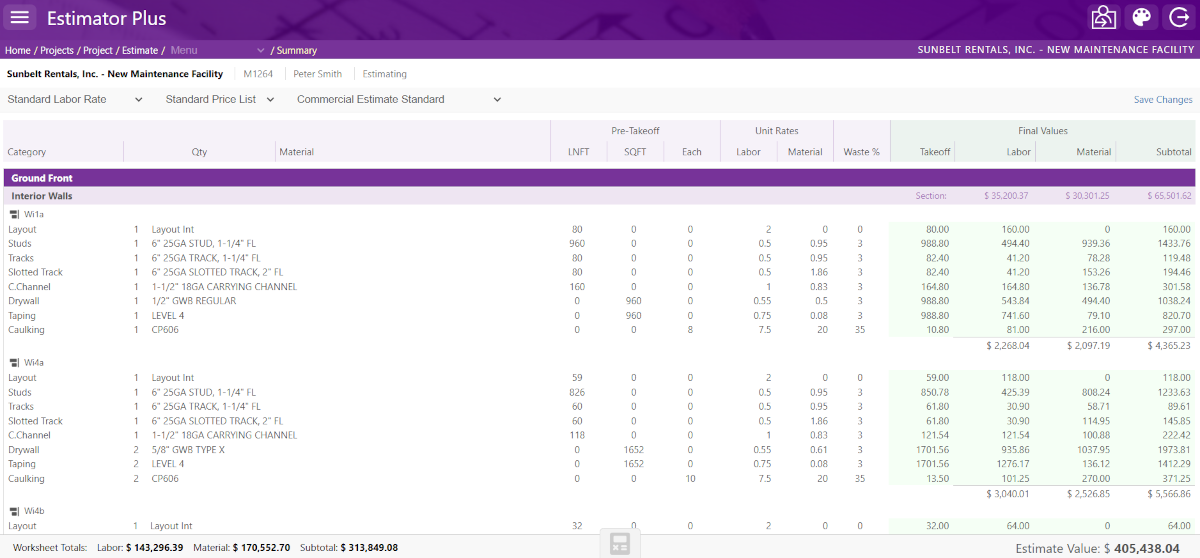Click the Wi4a wall assembly icon
The image size is (1200, 558).
15,363
